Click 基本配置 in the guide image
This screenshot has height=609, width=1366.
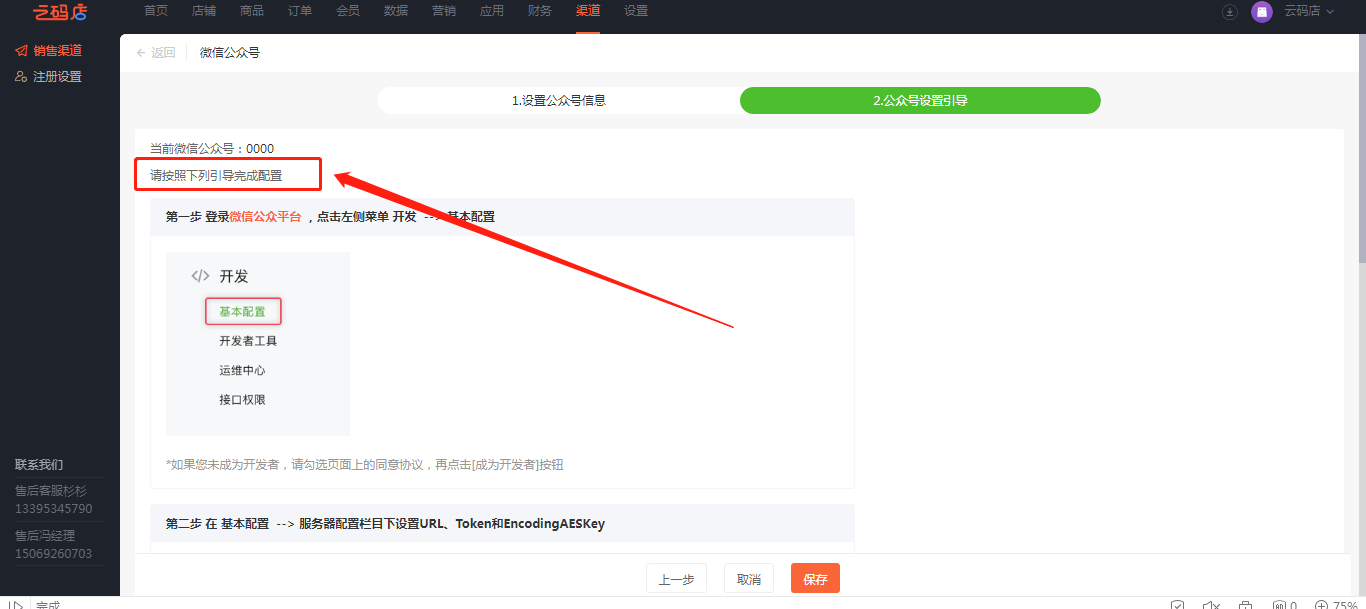point(243,312)
